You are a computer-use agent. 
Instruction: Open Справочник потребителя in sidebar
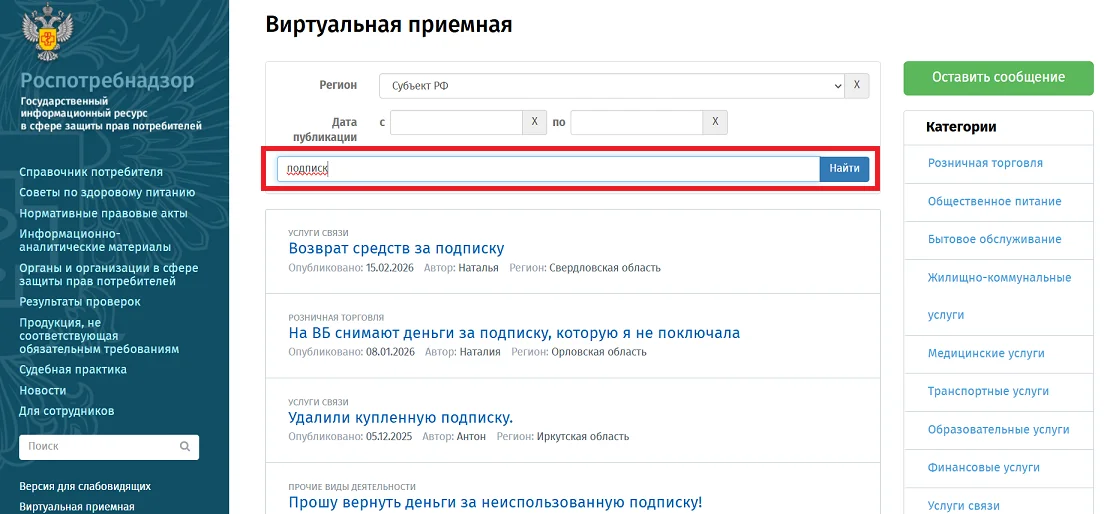[91, 172]
